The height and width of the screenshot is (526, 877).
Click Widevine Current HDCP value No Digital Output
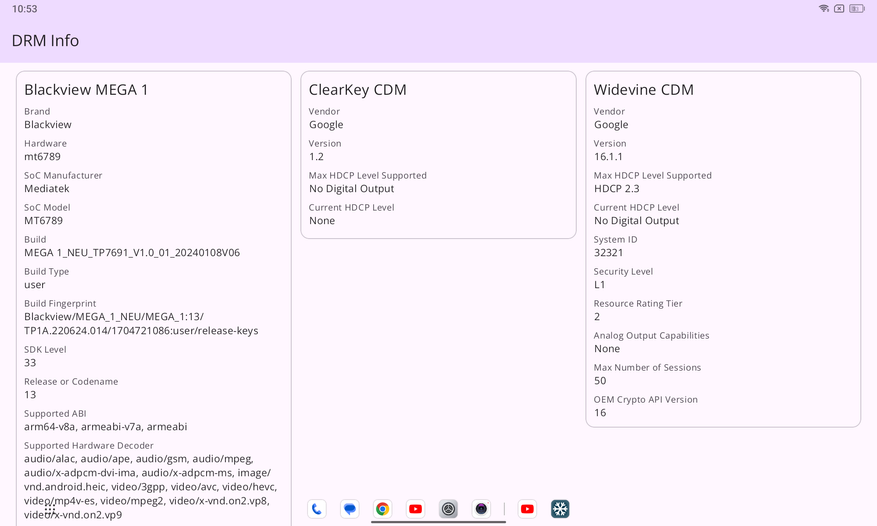point(636,221)
